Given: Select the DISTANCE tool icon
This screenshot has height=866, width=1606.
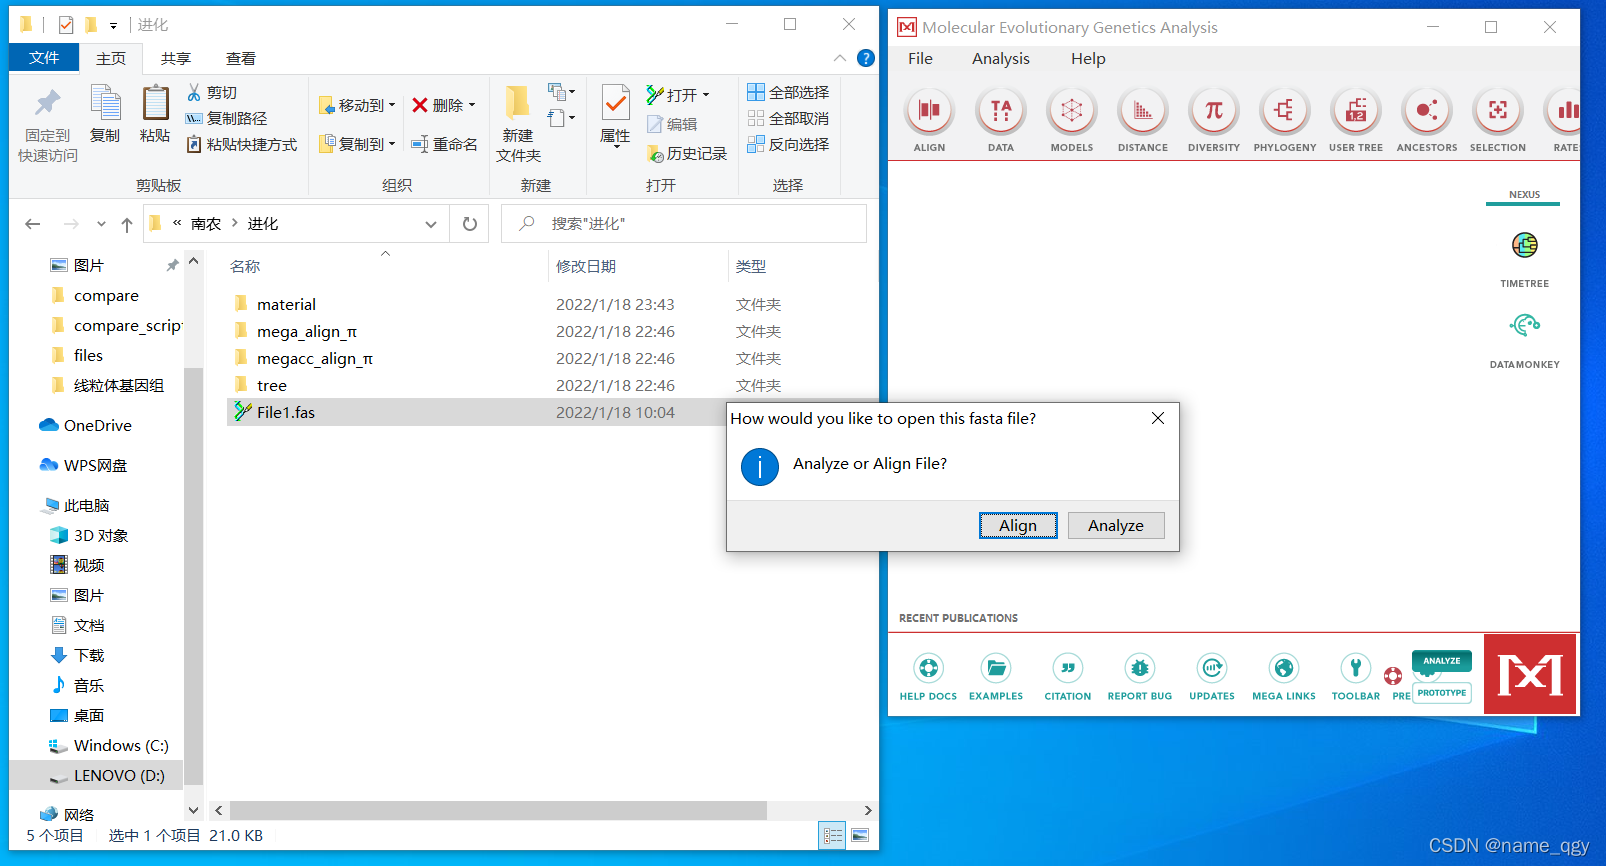Looking at the screenshot, I should pos(1143,111).
